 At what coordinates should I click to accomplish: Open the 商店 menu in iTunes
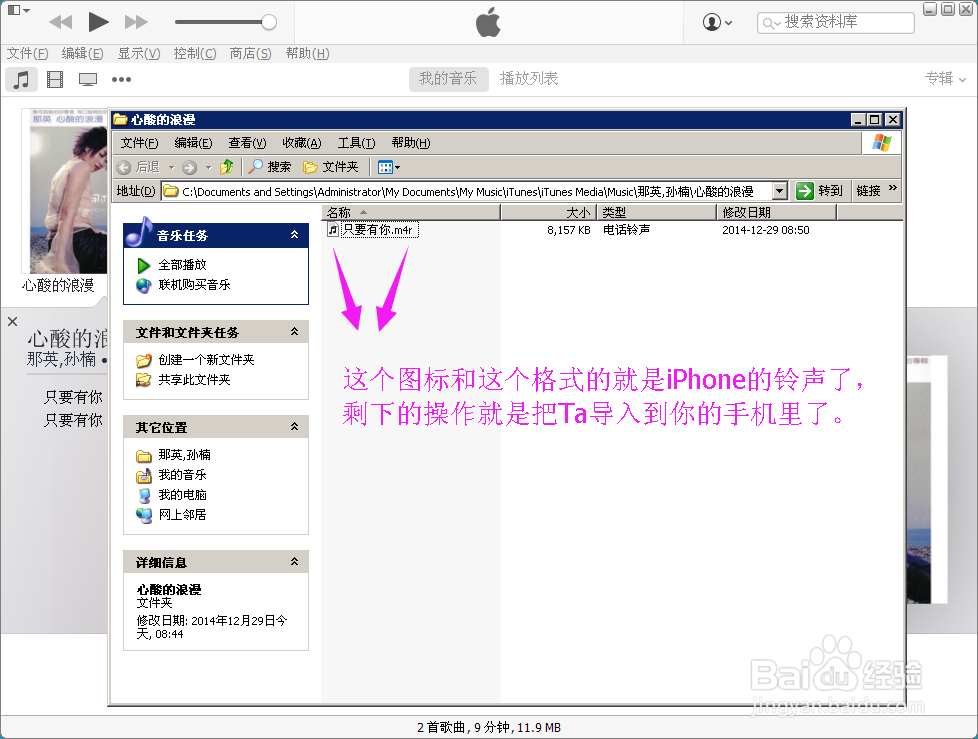(x=250, y=54)
